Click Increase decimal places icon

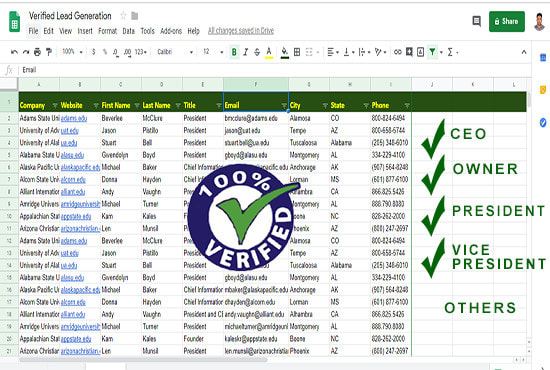[x=127, y=52]
